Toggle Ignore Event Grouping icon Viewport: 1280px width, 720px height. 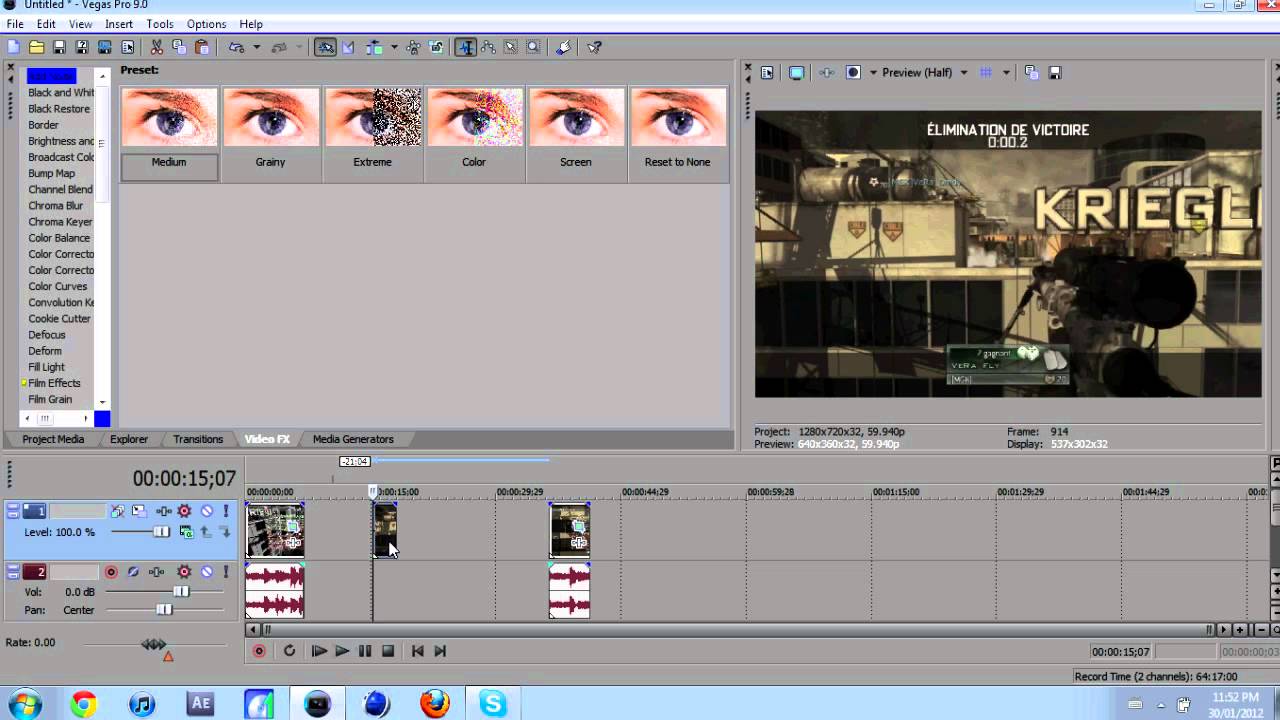point(436,47)
